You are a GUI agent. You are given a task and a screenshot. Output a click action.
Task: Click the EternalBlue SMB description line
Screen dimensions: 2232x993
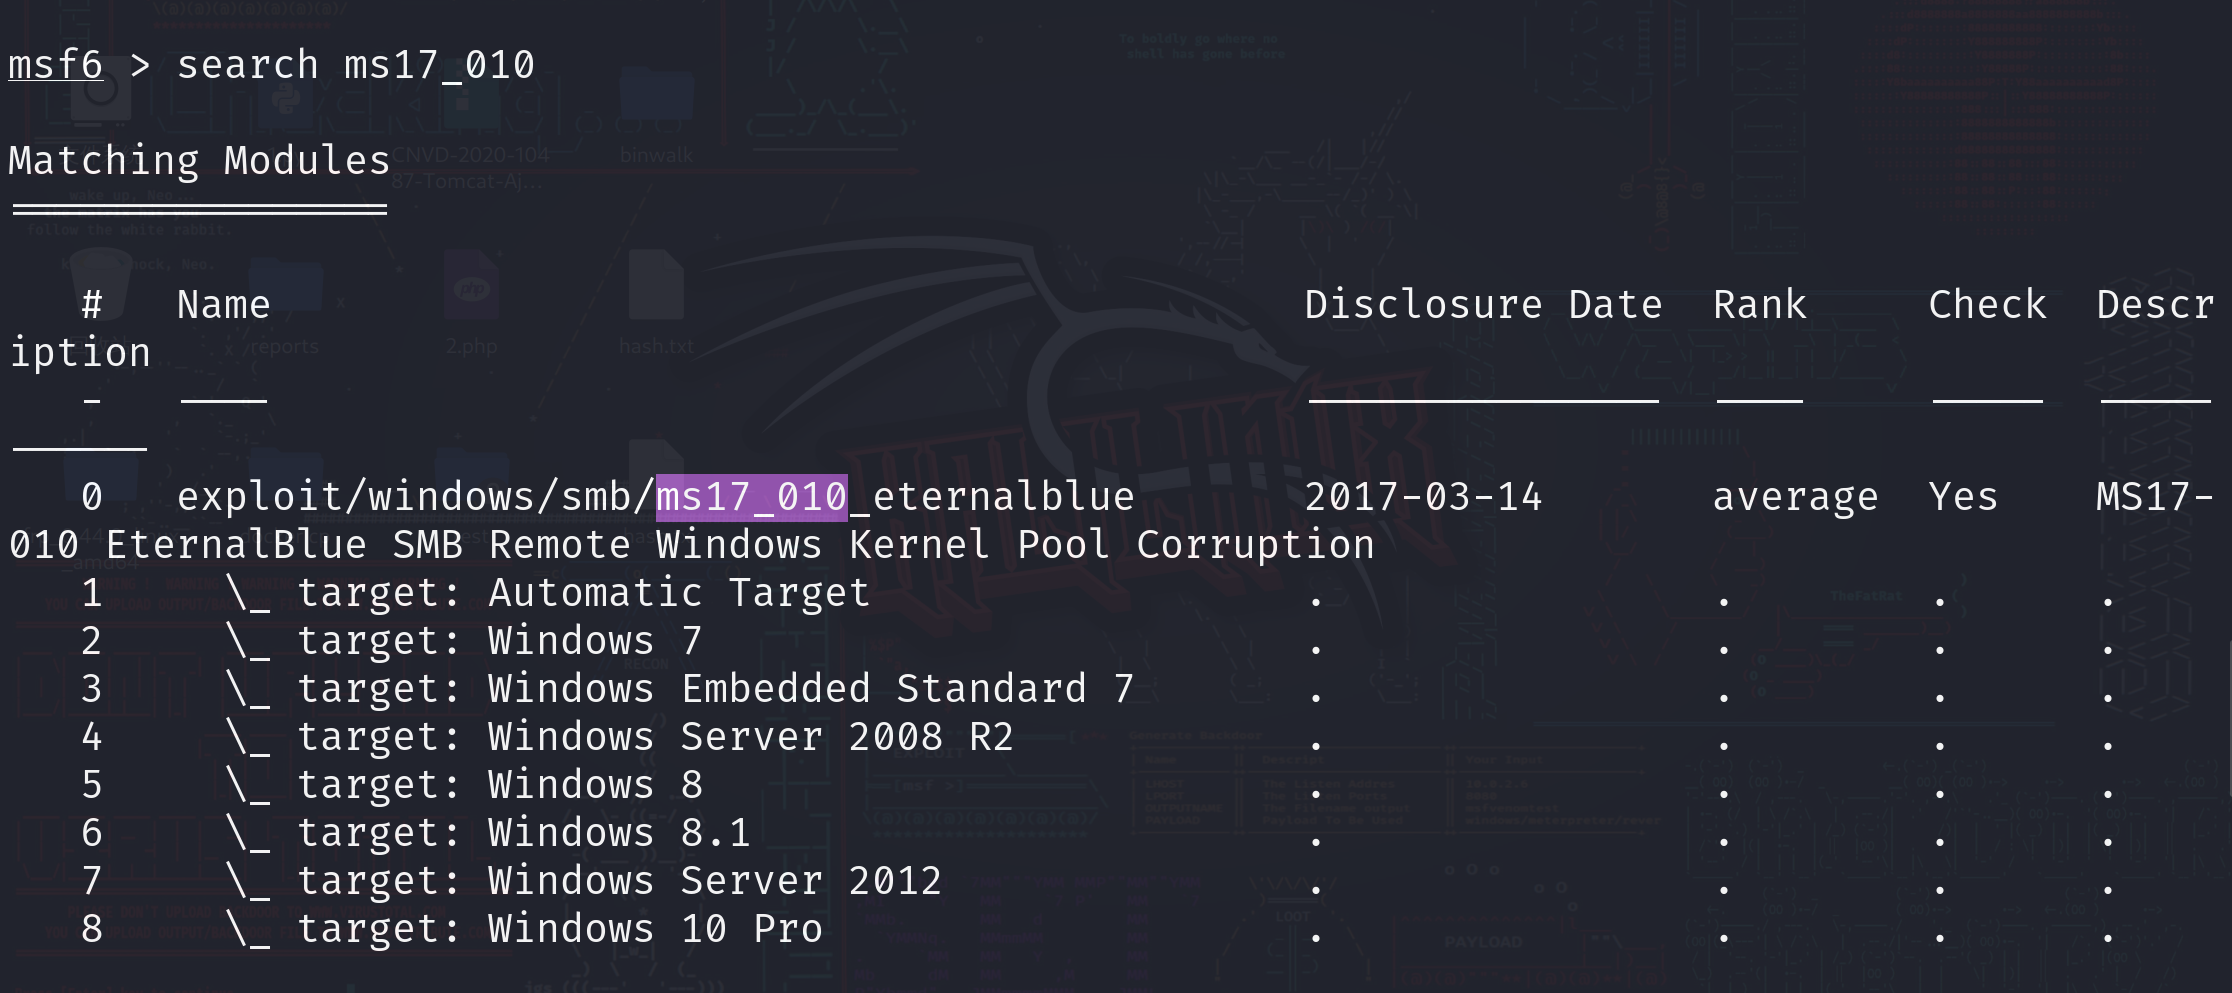(740, 546)
